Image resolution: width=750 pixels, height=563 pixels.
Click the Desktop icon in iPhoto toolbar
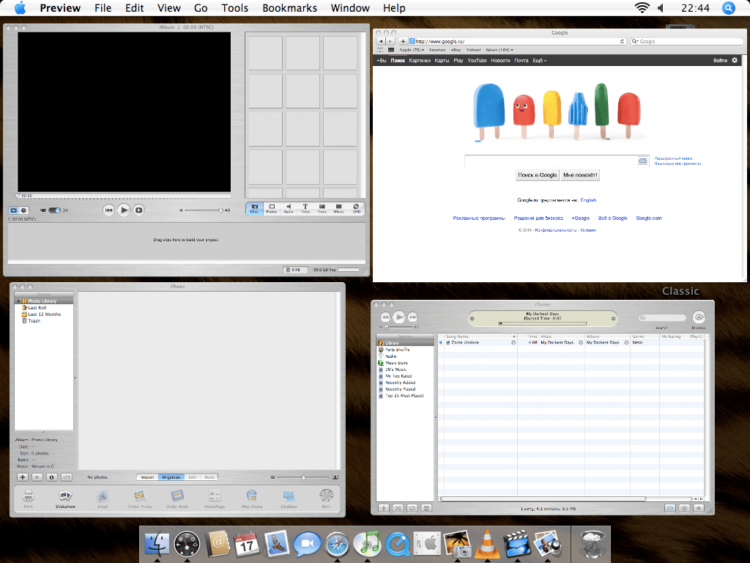(x=288, y=498)
